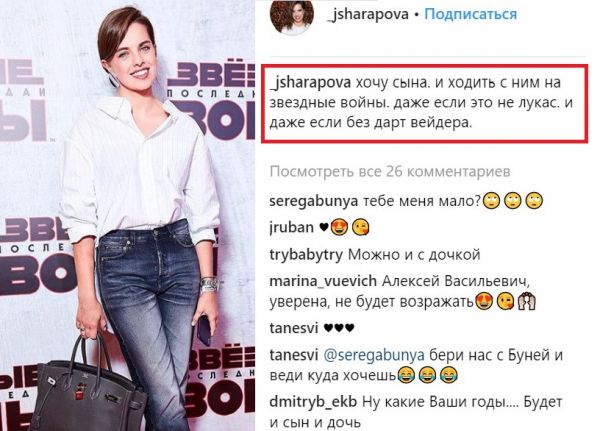Click the post photo of the woman in the white shirt
600x431 pixels.
[127, 216]
